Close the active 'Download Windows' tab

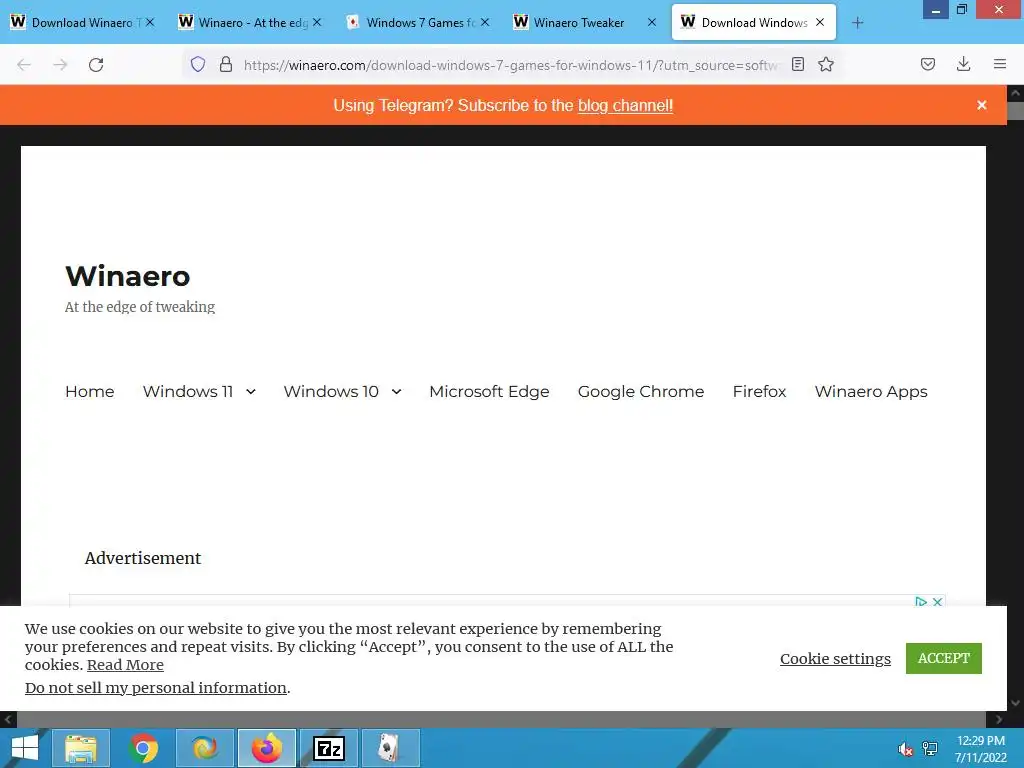820,22
